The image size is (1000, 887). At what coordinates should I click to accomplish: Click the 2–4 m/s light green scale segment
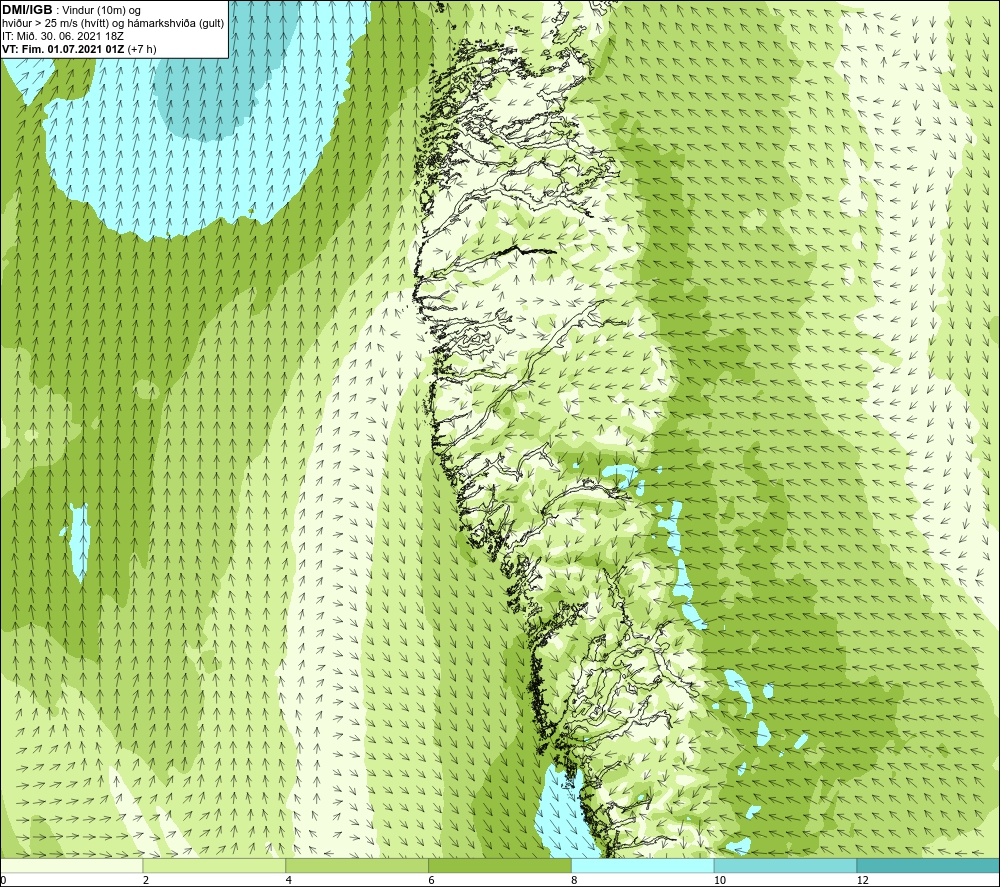[x=214, y=865]
